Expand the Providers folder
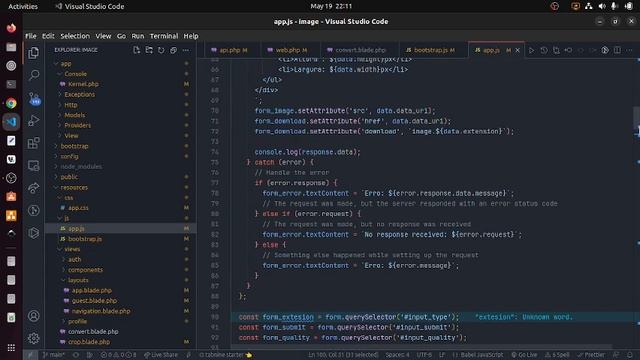The height and width of the screenshot is (360, 640). coord(78,125)
